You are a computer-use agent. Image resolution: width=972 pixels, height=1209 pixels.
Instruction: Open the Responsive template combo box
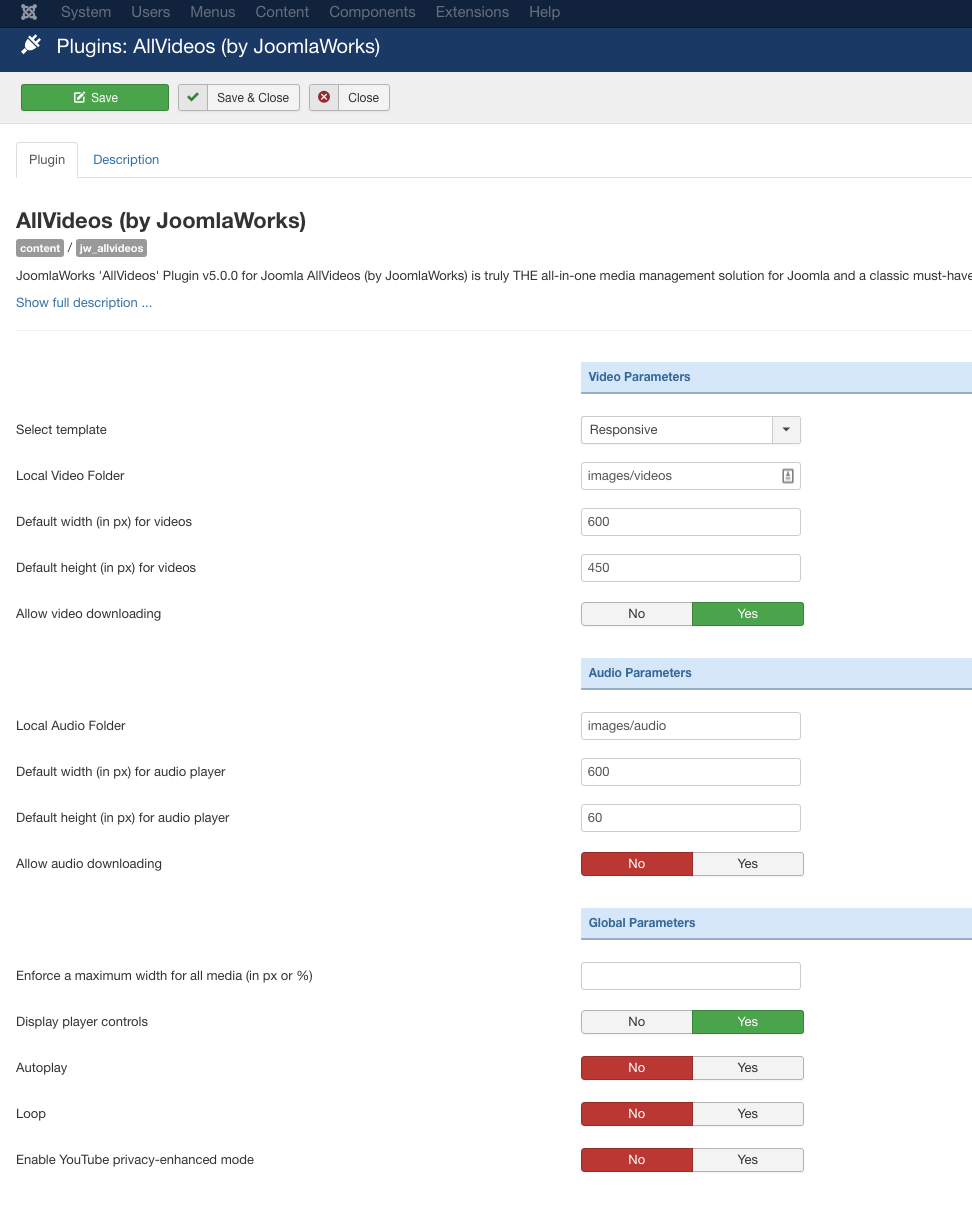[x=691, y=430]
